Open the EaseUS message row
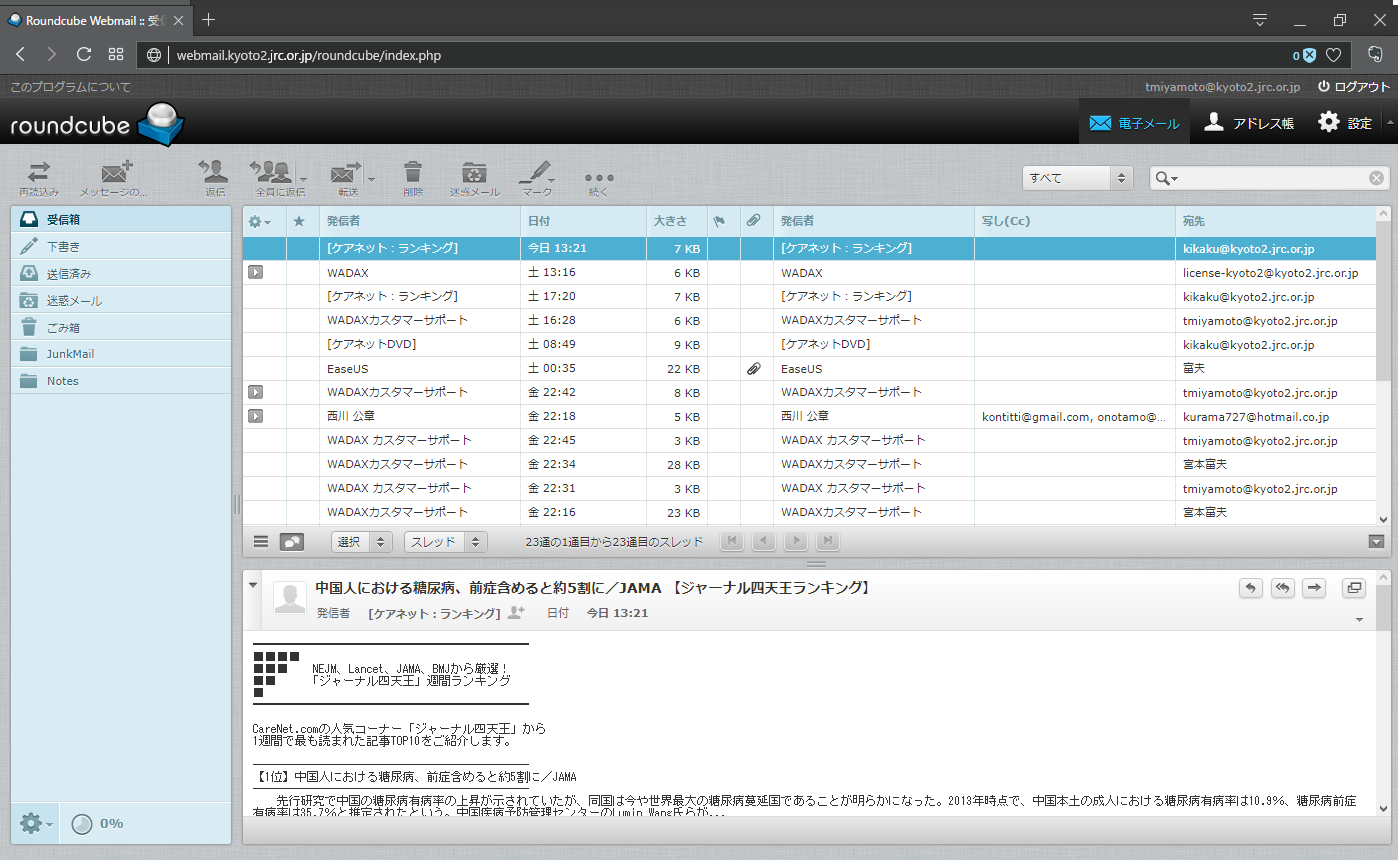Screen dimensions: 1398x860 click(809, 369)
